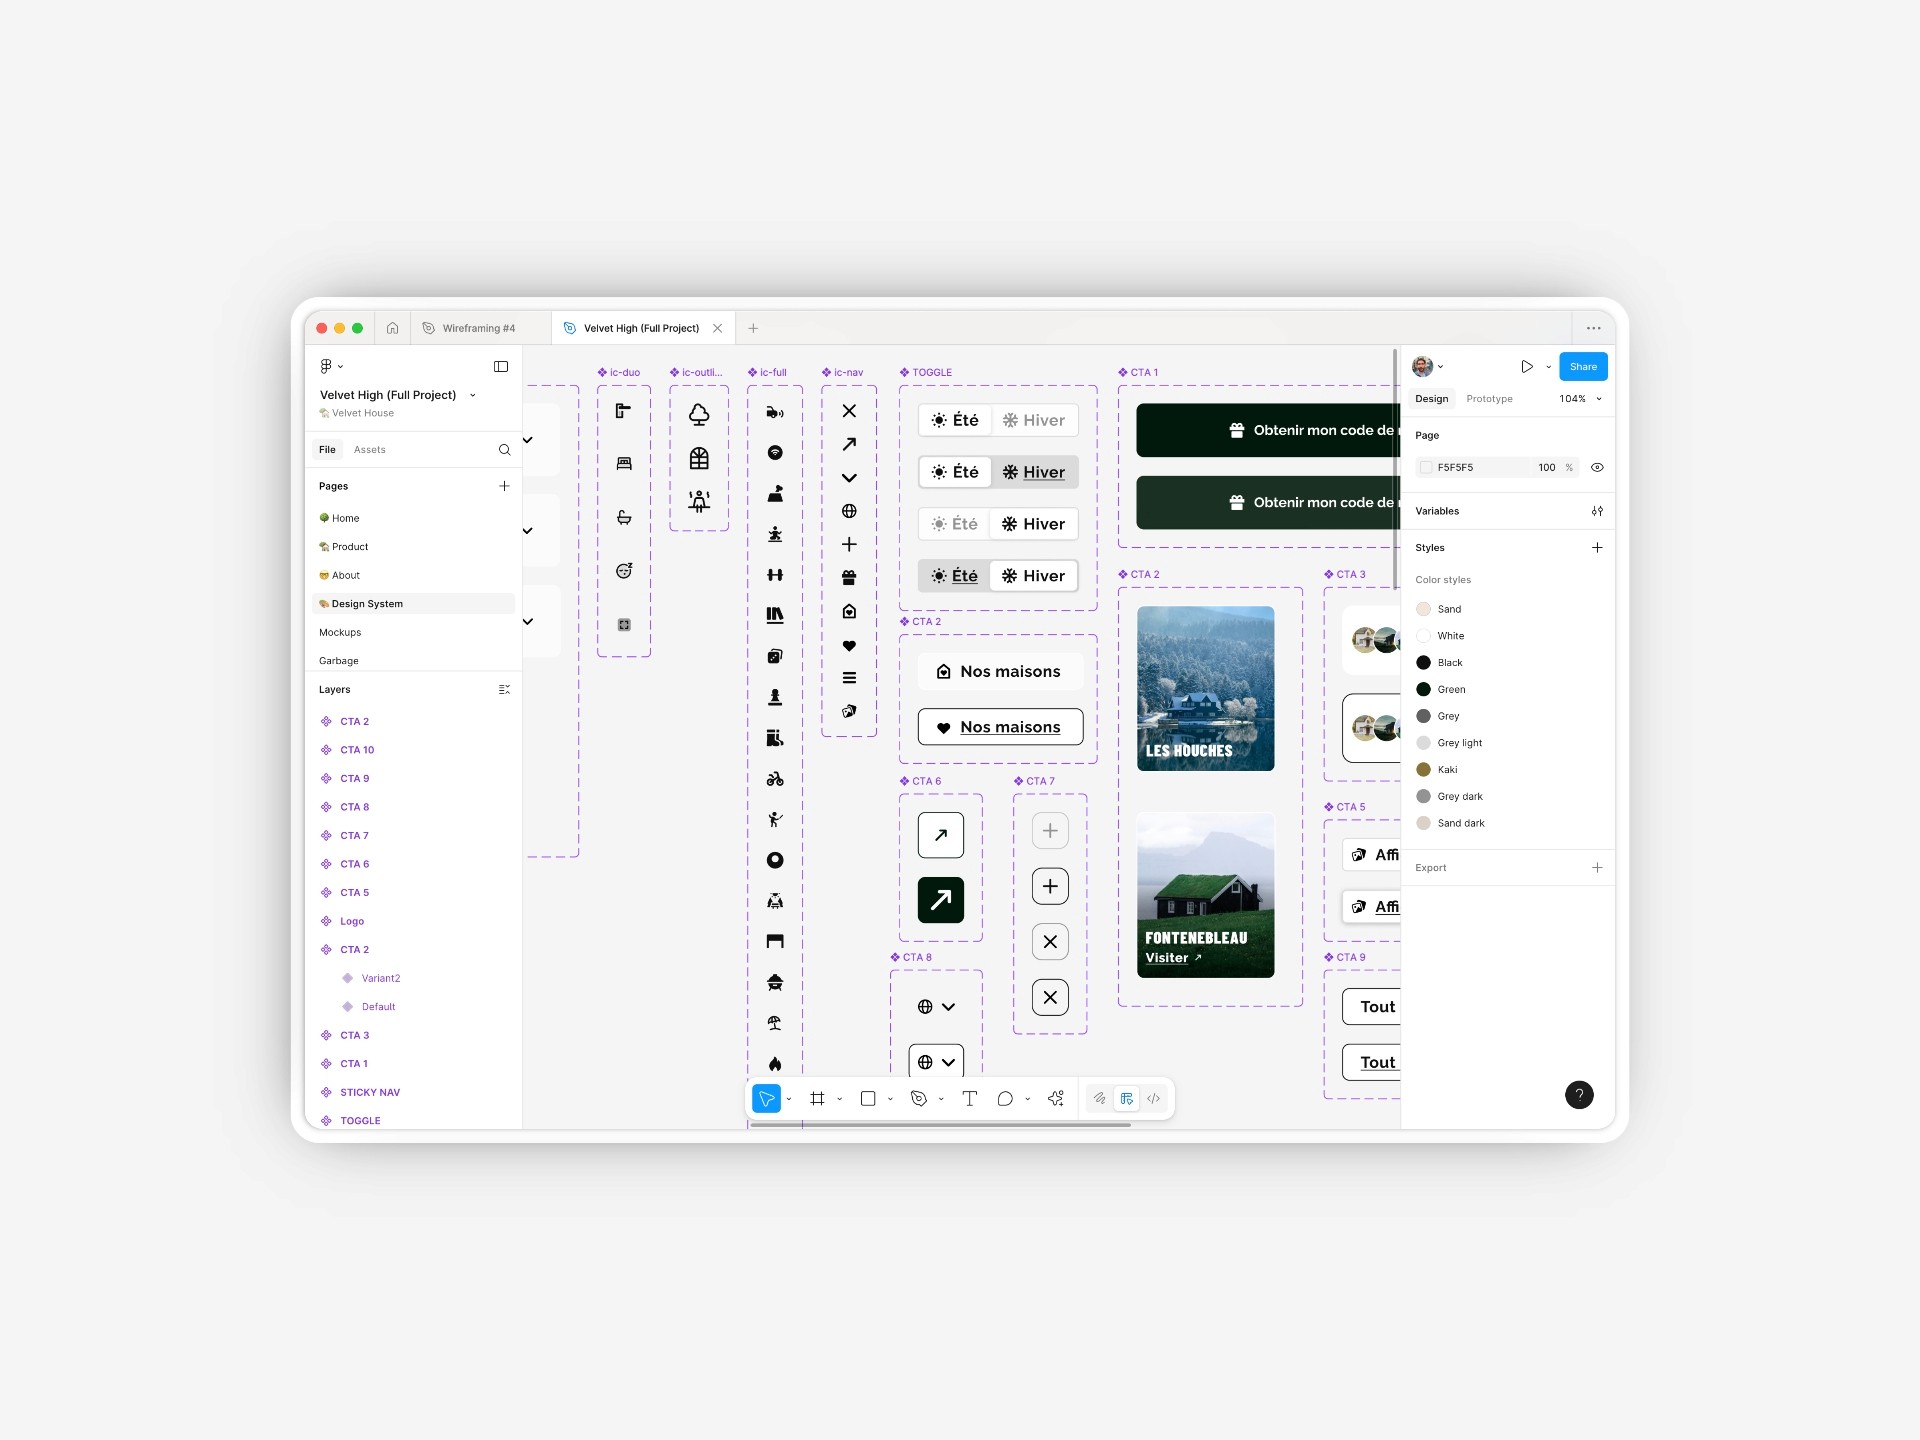This screenshot has width=1920, height=1440.
Task: Open the window ellipsis menu
Action: (x=1593, y=328)
